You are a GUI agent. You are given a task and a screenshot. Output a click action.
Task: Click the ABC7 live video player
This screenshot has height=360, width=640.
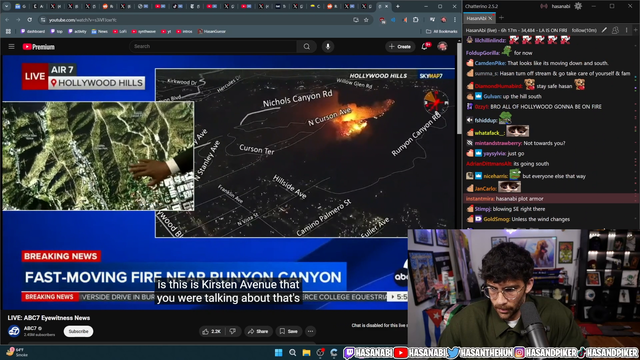pos(229,182)
